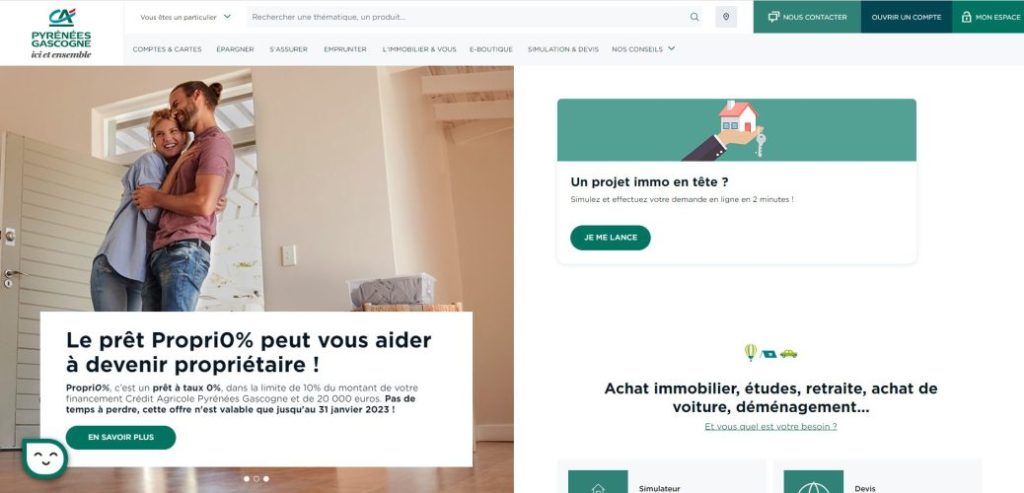The height and width of the screenshot is (493, 1024).
Task: Focus the thématique search input field
Action: 467,17
